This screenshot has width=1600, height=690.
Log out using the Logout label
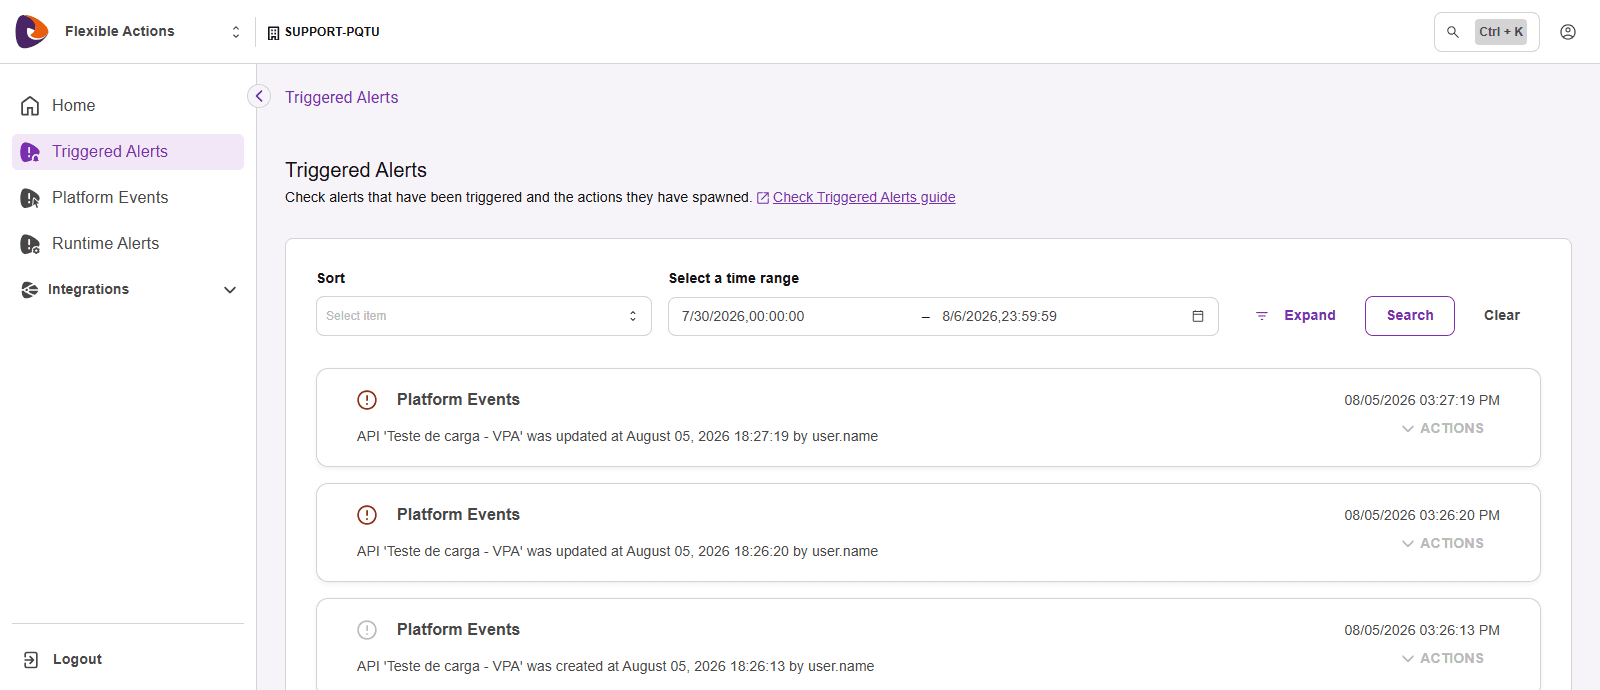[77, 660]
